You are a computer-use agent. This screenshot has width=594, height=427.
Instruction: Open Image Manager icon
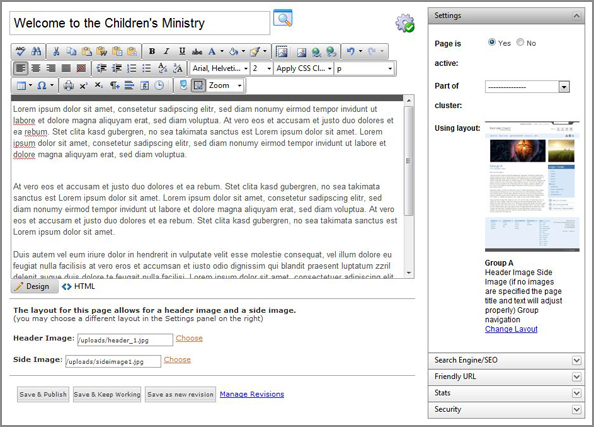click(281, 52)
